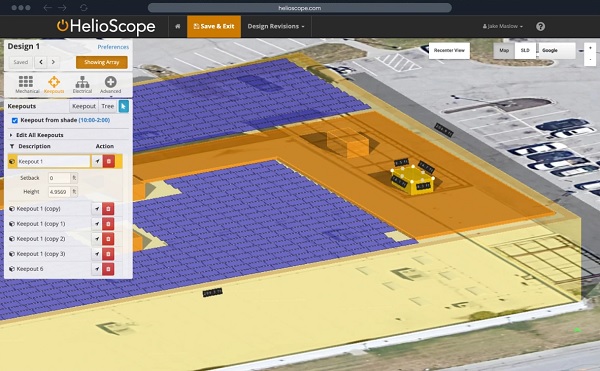
Task: Step back with the undo arrow
Action: pos(41,62)
